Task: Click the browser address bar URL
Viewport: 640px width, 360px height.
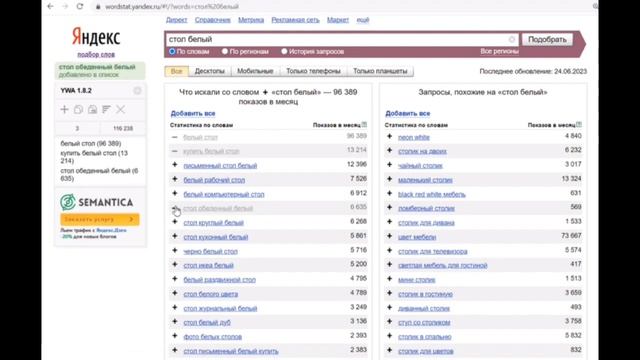Action: pyautogui.click(x=172, y=7)
